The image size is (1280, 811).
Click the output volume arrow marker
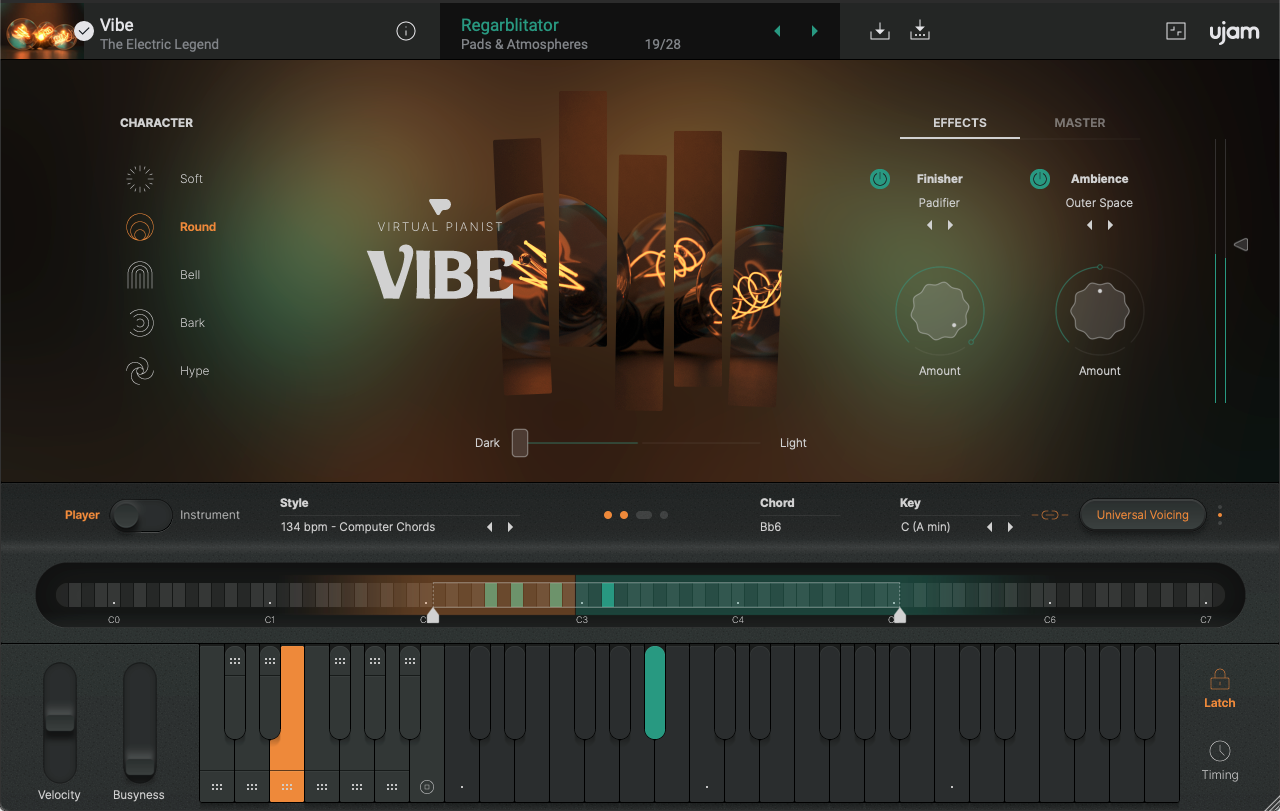click(1241, 244)
